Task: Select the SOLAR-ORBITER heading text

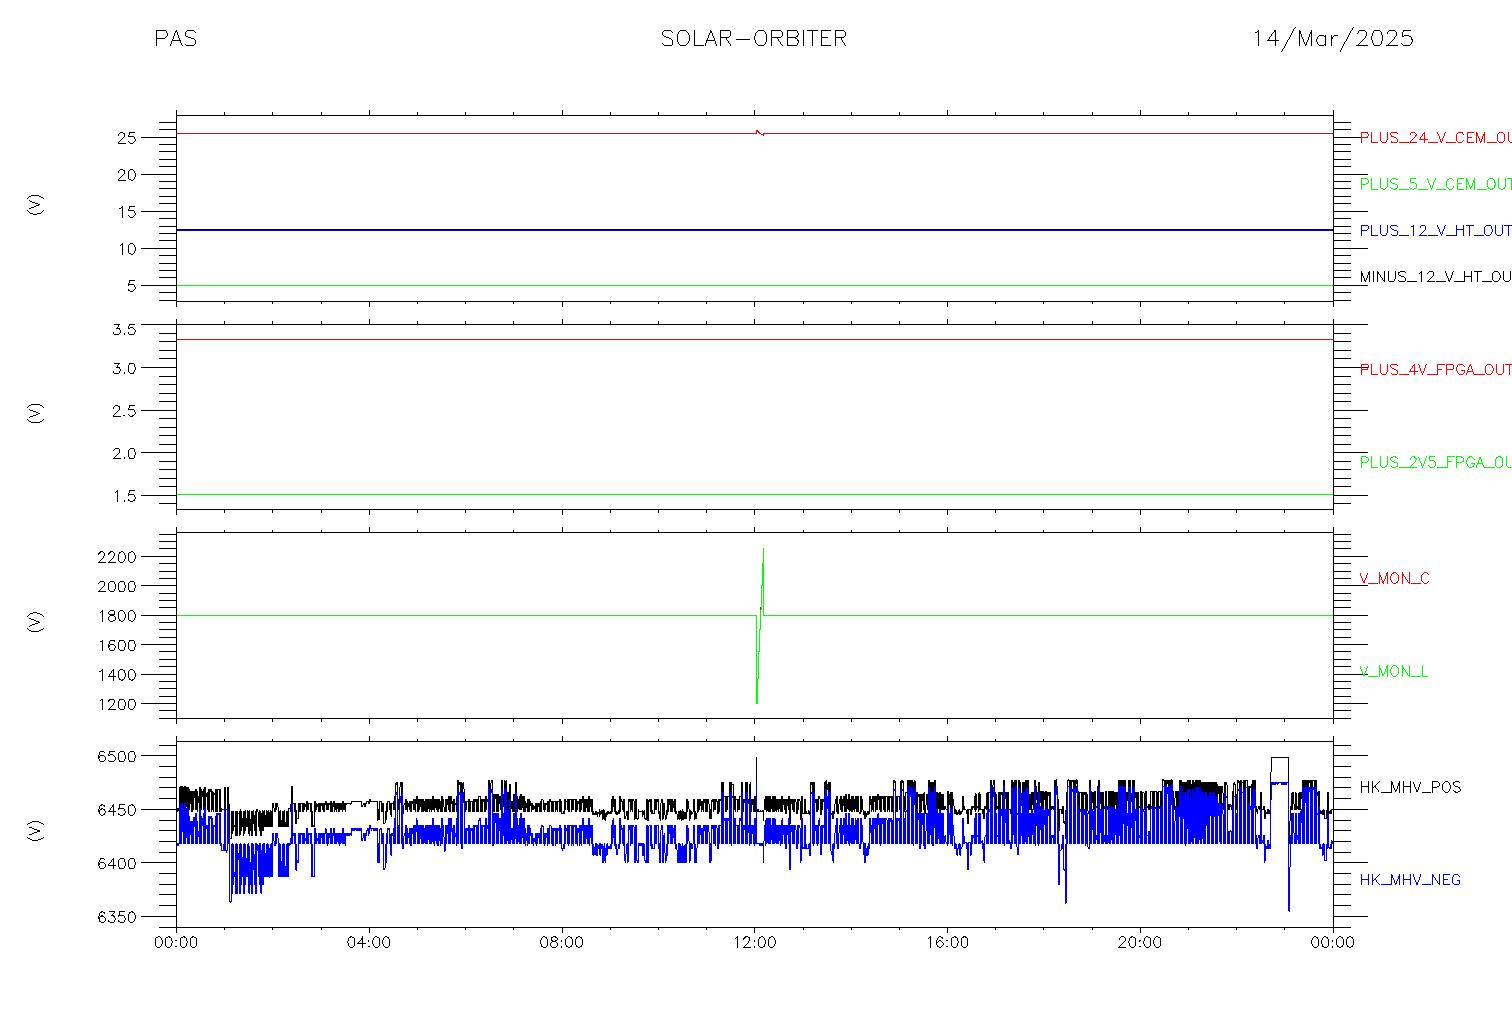Action: pyautogui.click(x=754, y=39)
